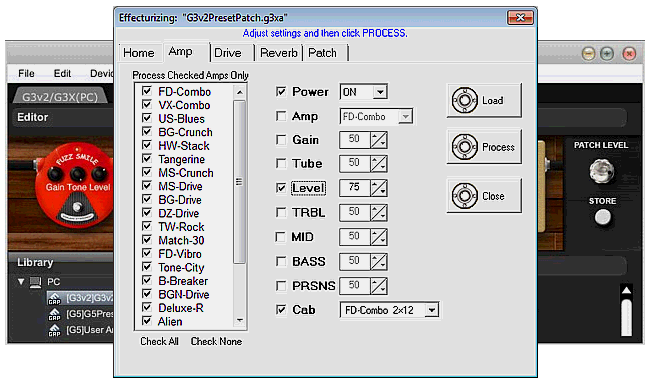Image resolution: width=649 pixels, height=383 pixels.
Task: Uncheck FD-Combo in the amp list
Action: click(147, 91)
